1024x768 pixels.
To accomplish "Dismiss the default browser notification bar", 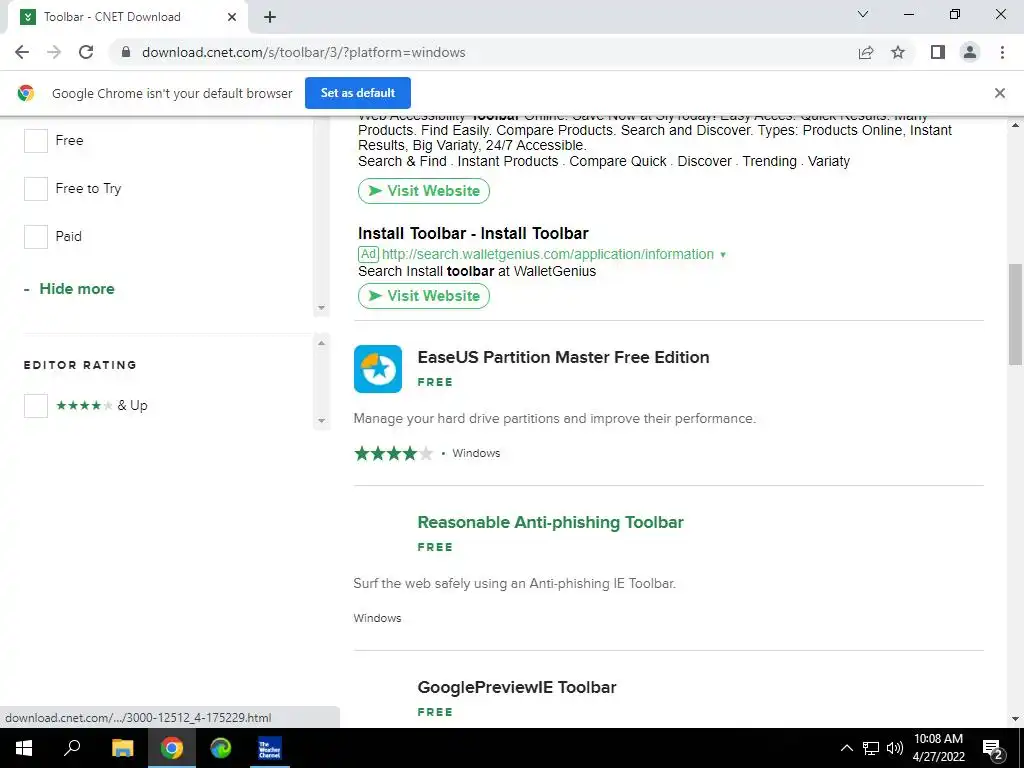I will point(1000,93).
